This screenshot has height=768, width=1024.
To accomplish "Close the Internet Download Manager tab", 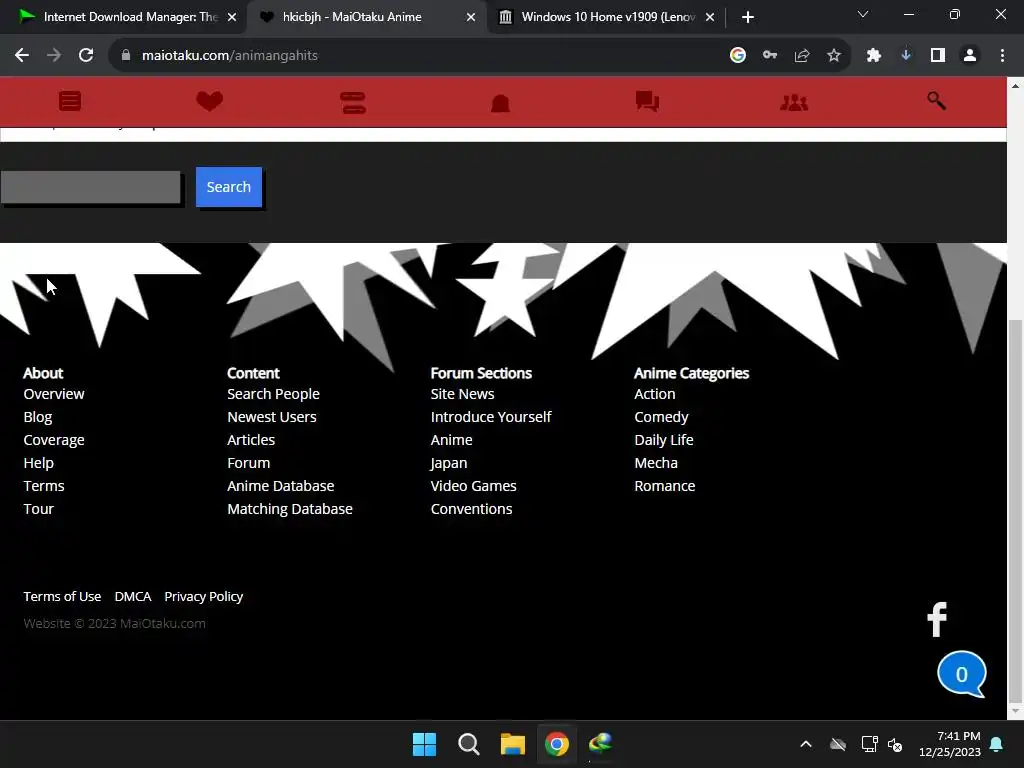I will tap(232, 17).
